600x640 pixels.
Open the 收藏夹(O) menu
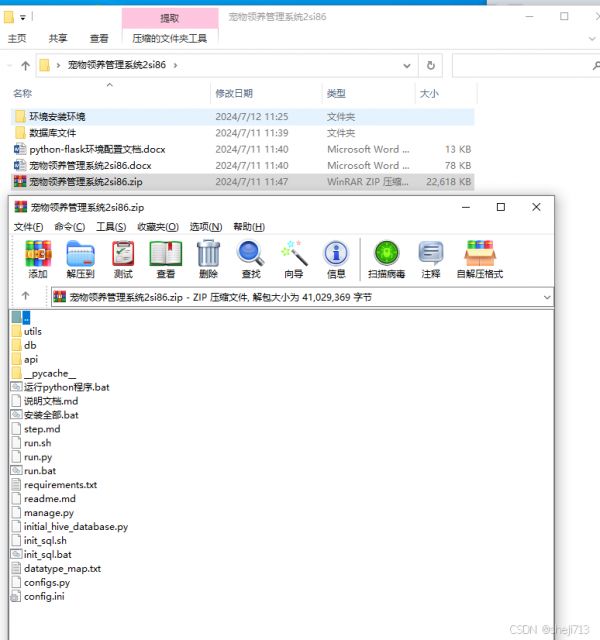click(158, 227)
